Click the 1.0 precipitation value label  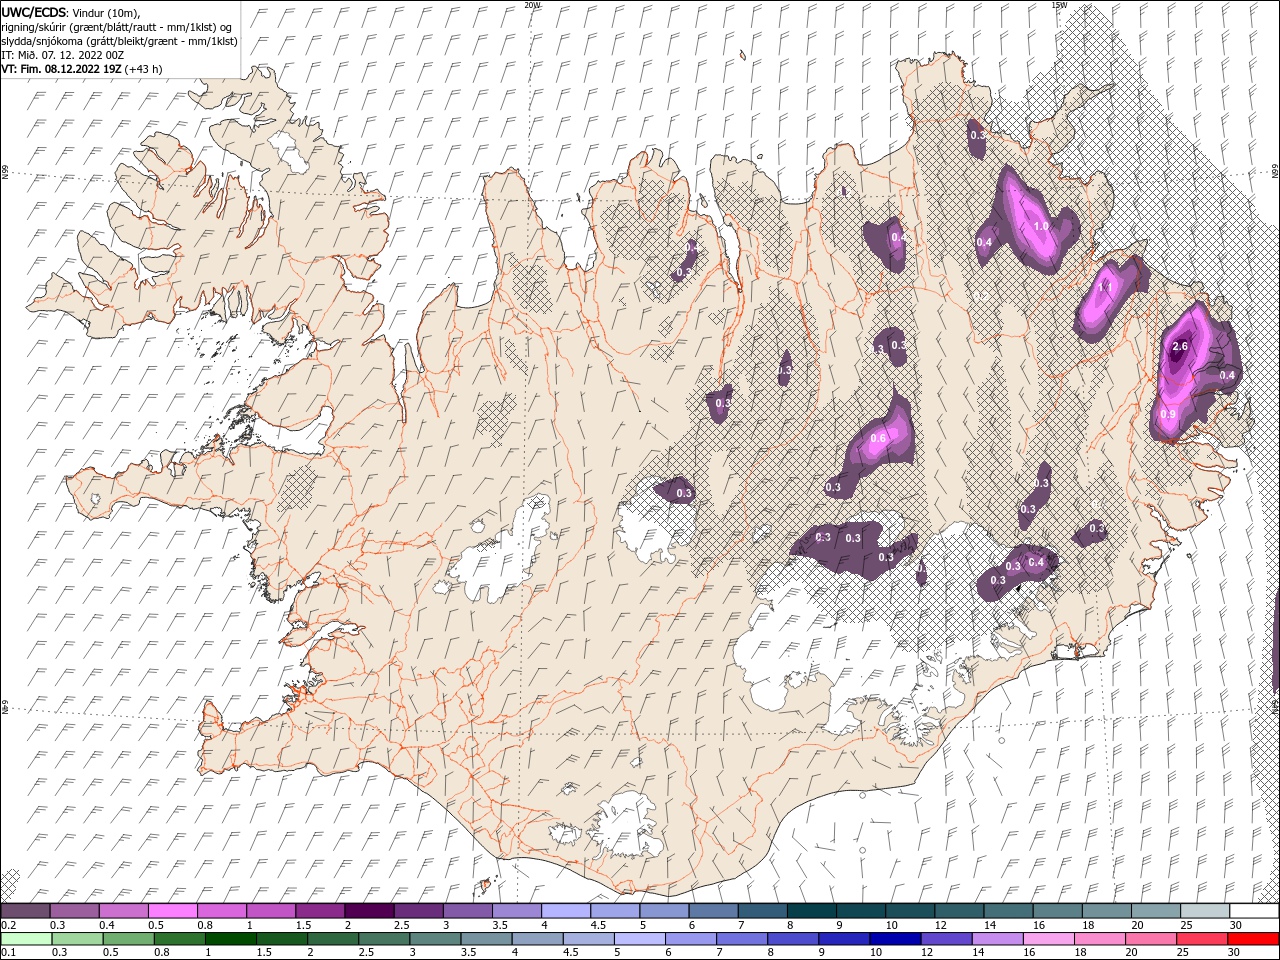click(1041, 226)
